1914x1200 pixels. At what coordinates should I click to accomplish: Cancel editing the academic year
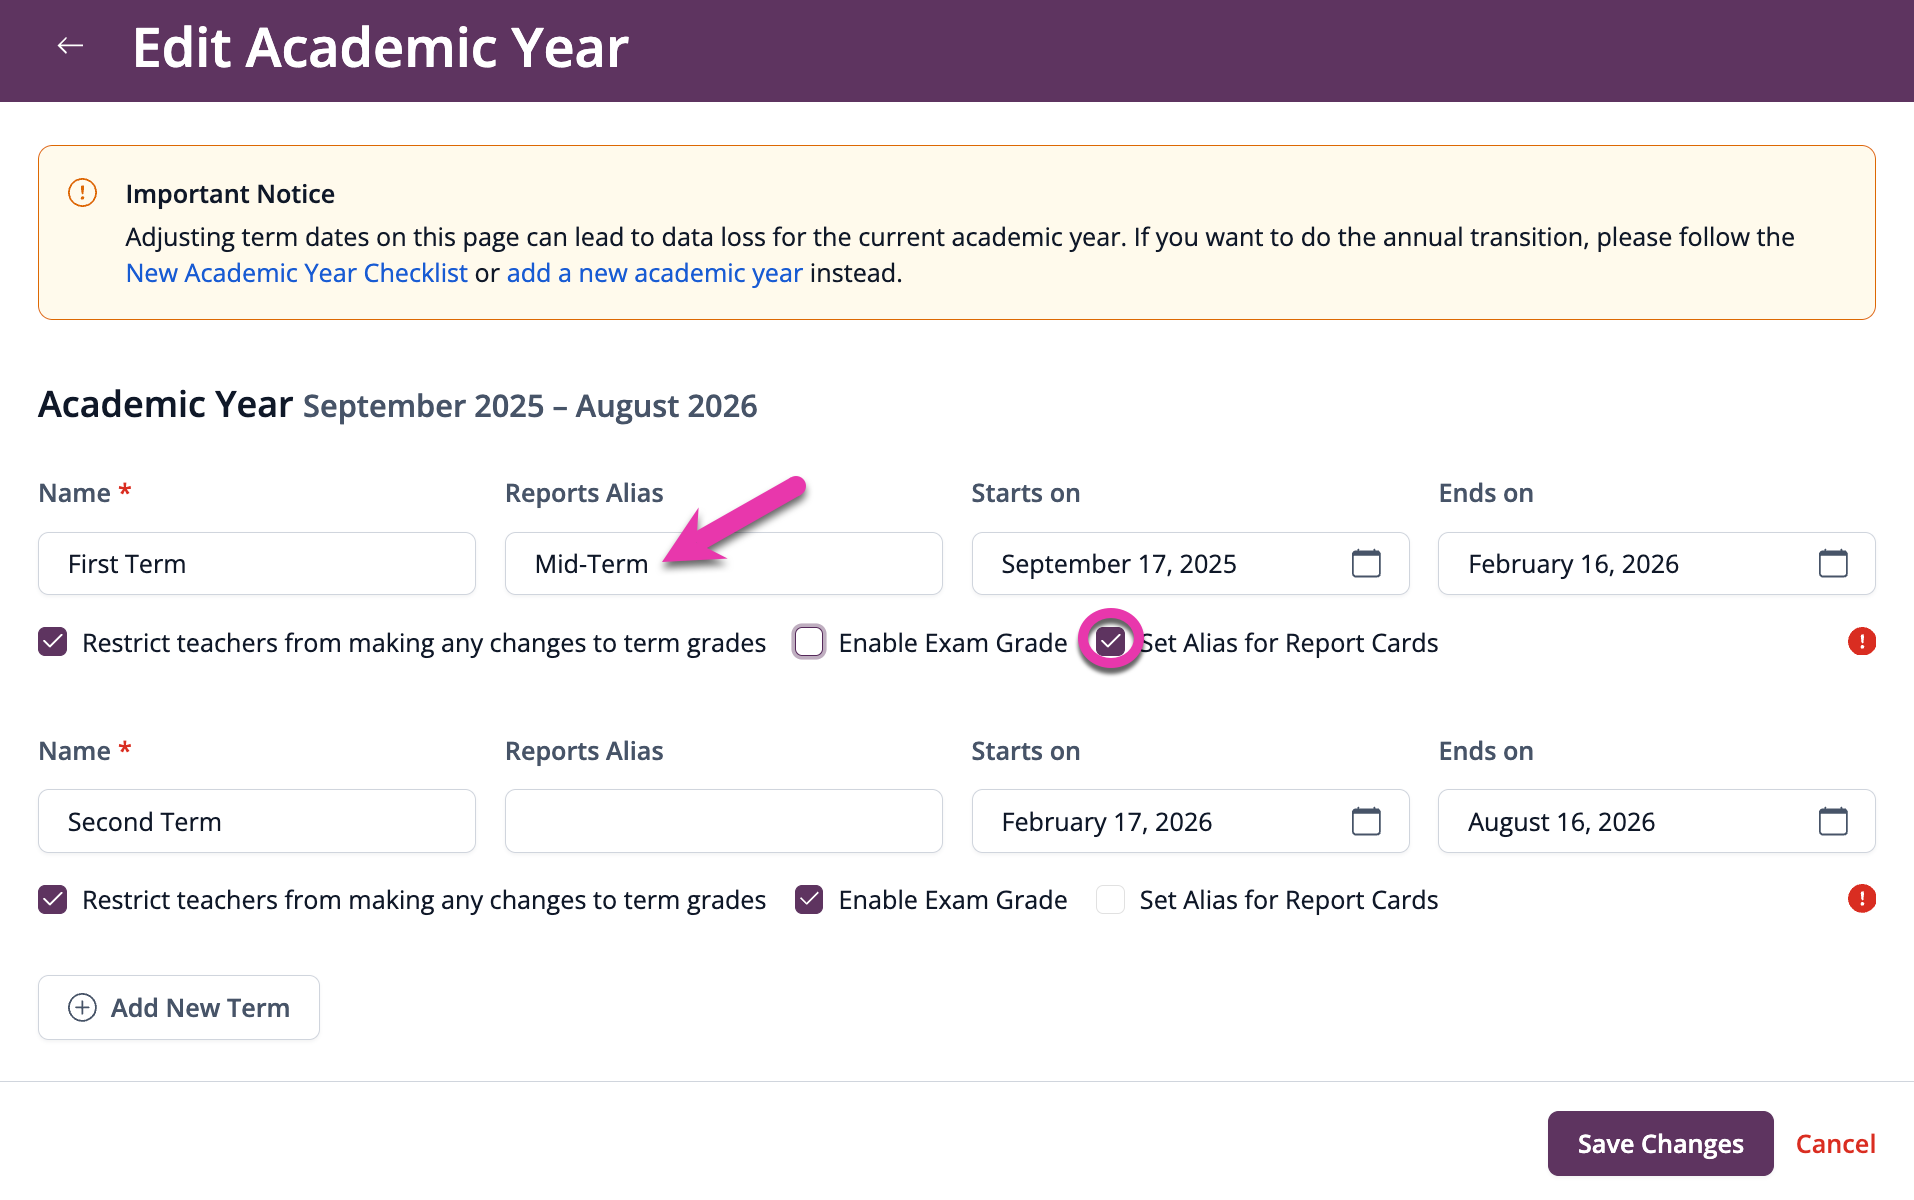click(x=1835, y=1144)
